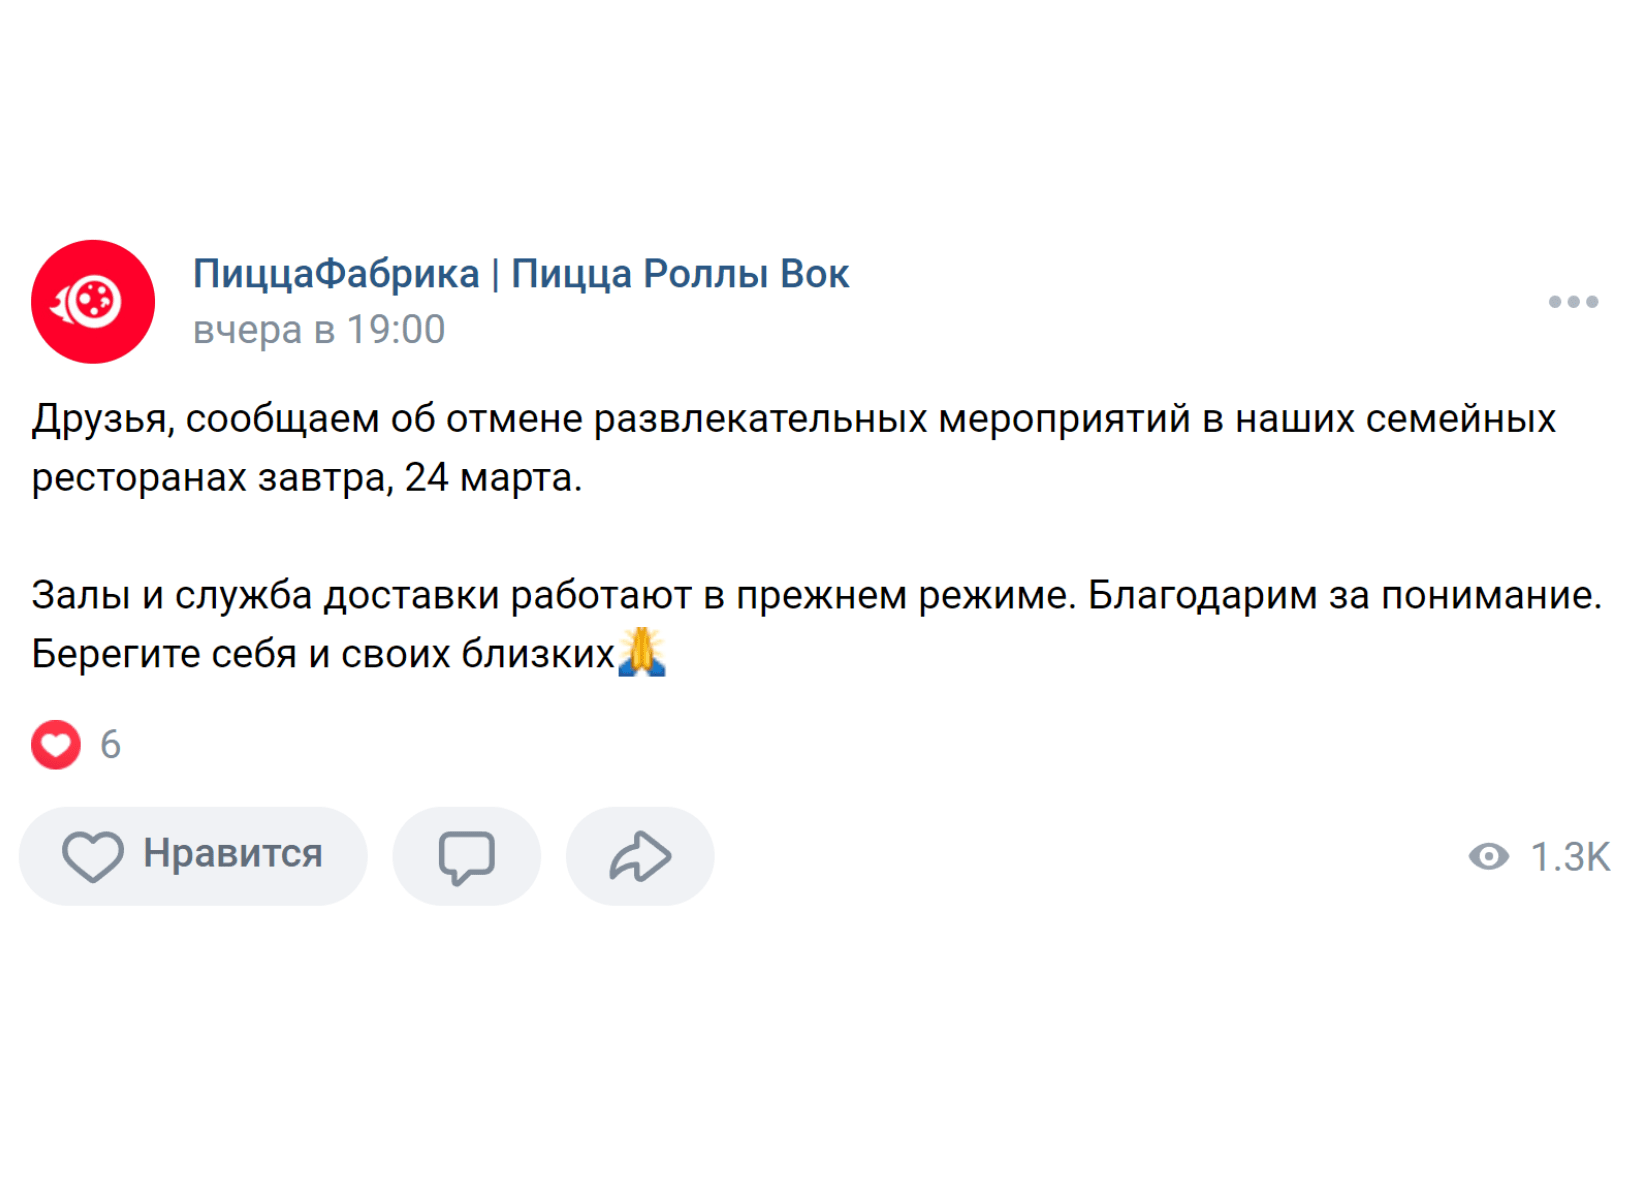Click the text line starting with Друзья, сообщаем

792,419
